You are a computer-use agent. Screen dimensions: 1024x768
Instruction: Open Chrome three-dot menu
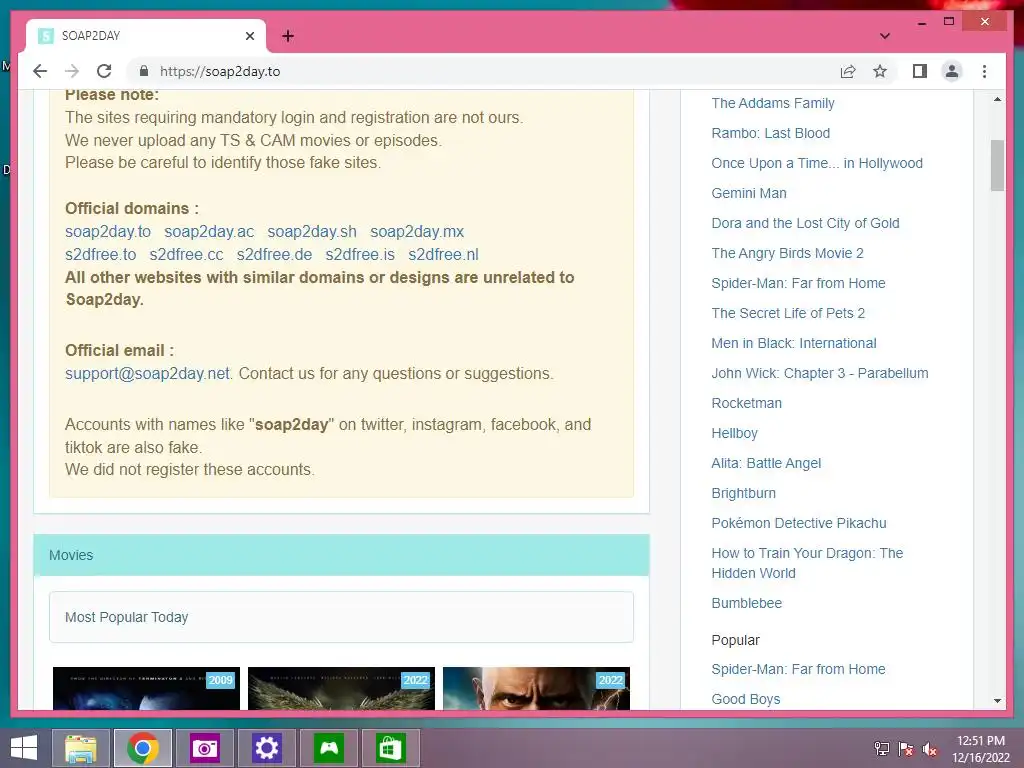[x=984, y=71]
